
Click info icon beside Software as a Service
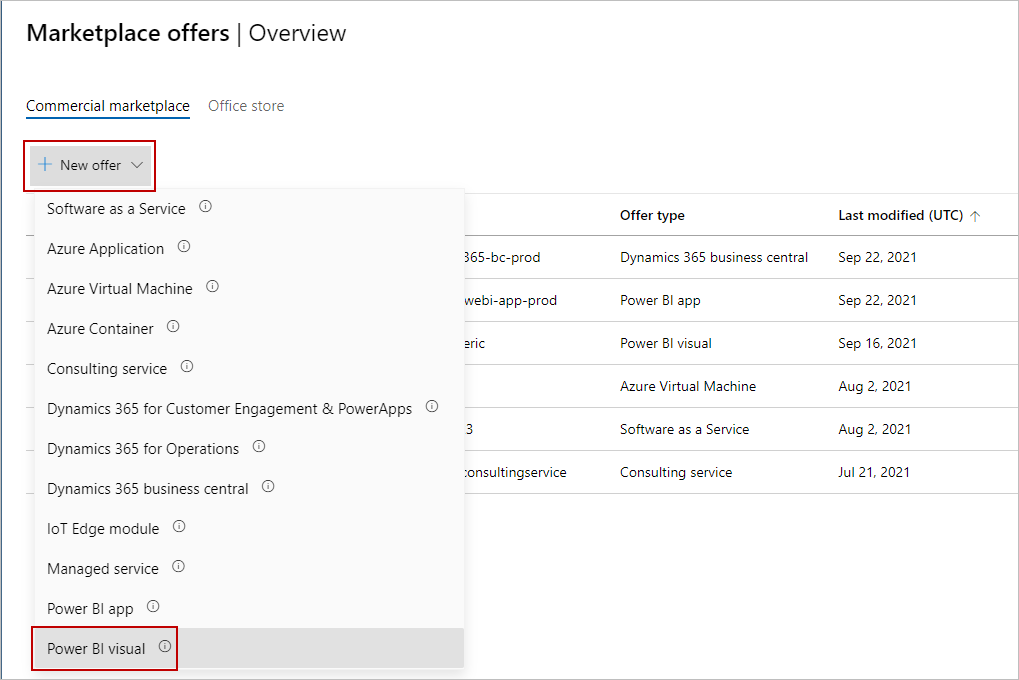[x=205, y=207]
